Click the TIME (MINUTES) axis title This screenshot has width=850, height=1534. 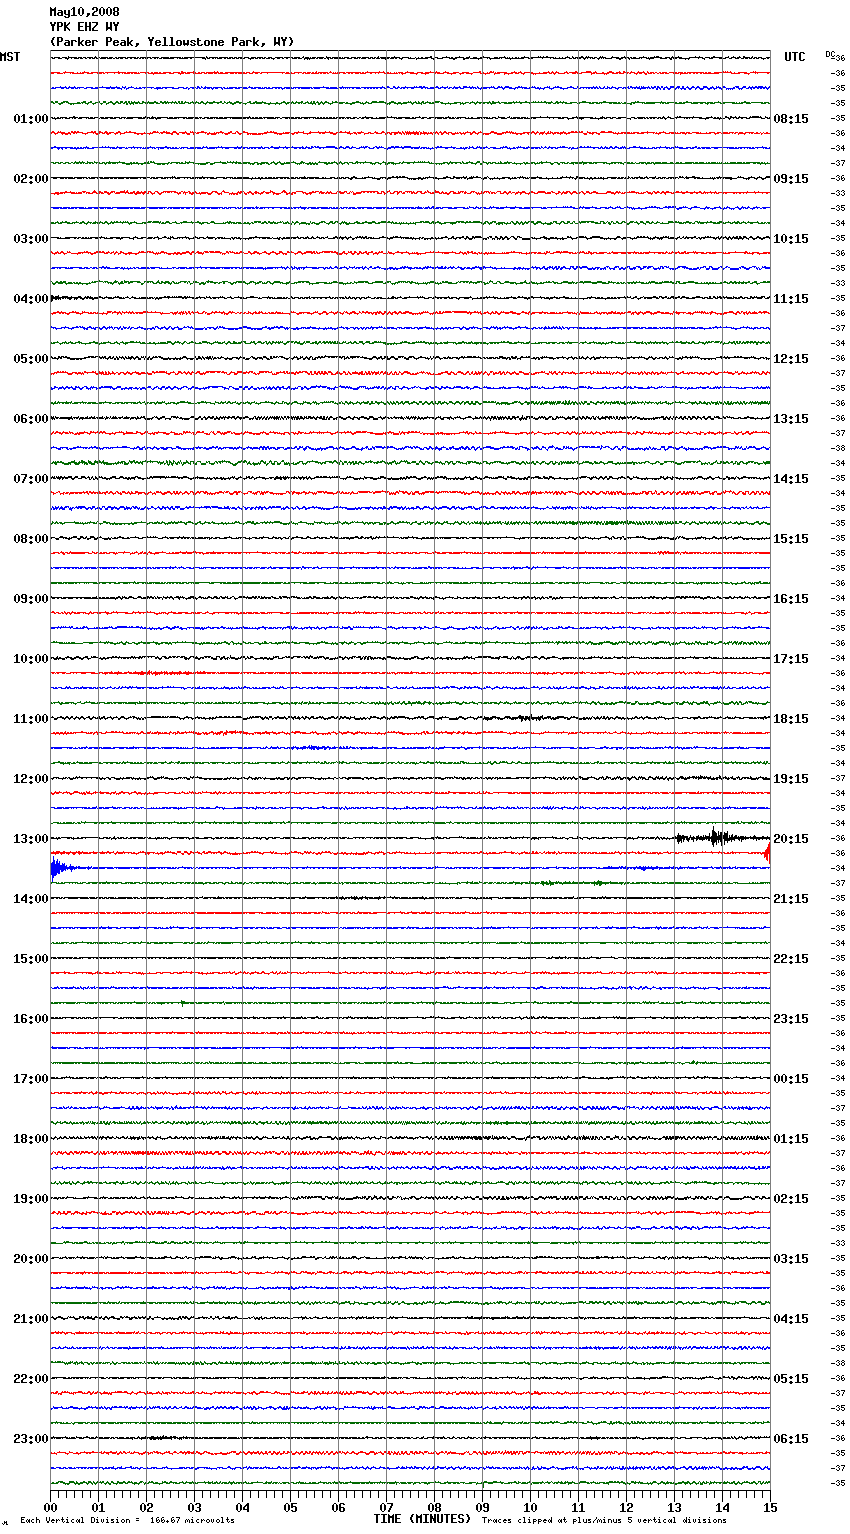click(422, 1519)
